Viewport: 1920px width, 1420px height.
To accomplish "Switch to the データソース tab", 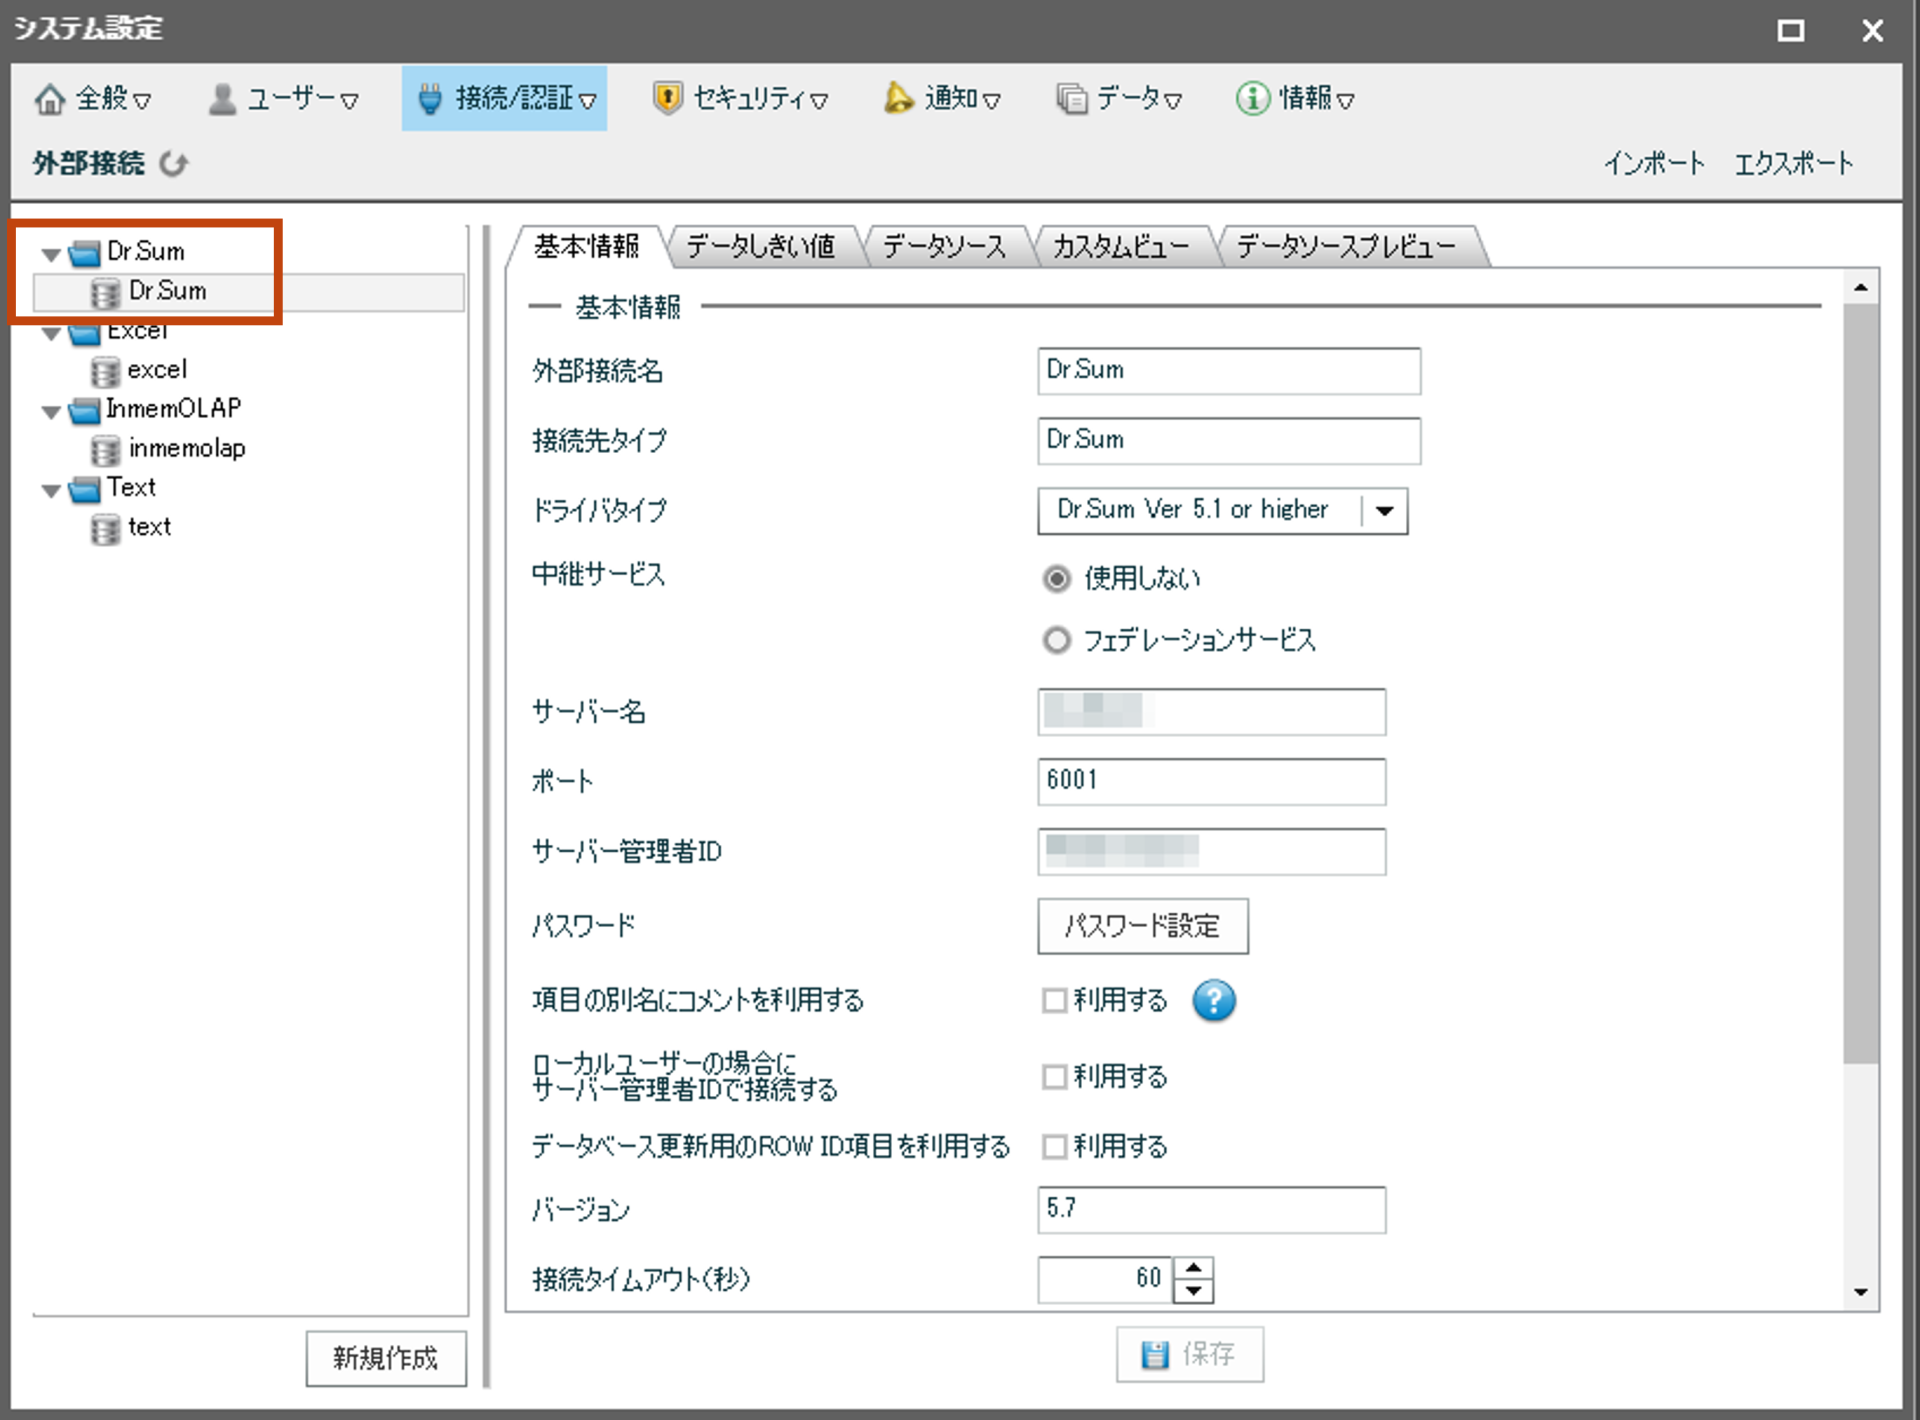I will [944, 246].
